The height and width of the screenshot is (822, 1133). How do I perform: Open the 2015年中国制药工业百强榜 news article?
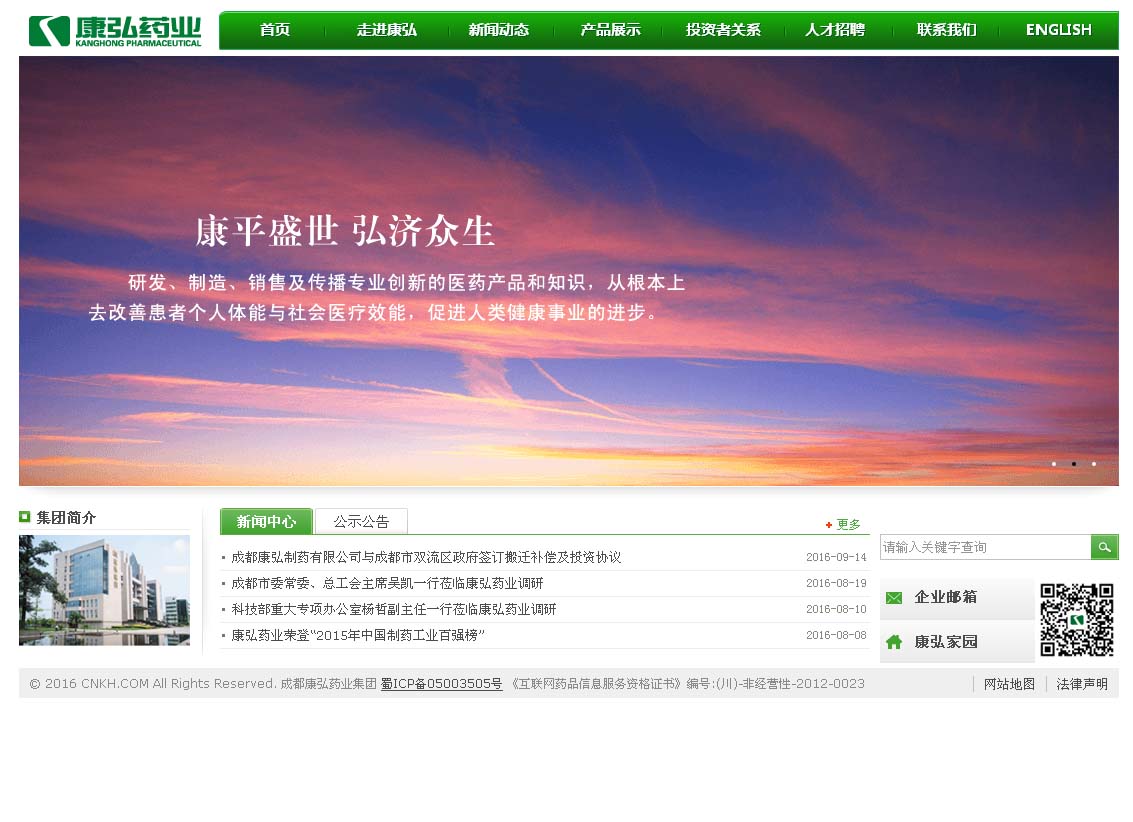358,635
